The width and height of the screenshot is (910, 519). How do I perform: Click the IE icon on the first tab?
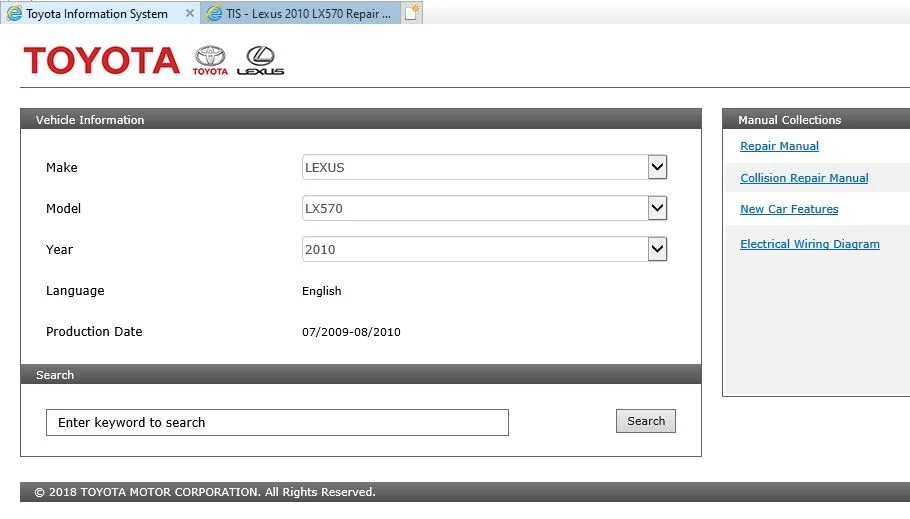14,14
